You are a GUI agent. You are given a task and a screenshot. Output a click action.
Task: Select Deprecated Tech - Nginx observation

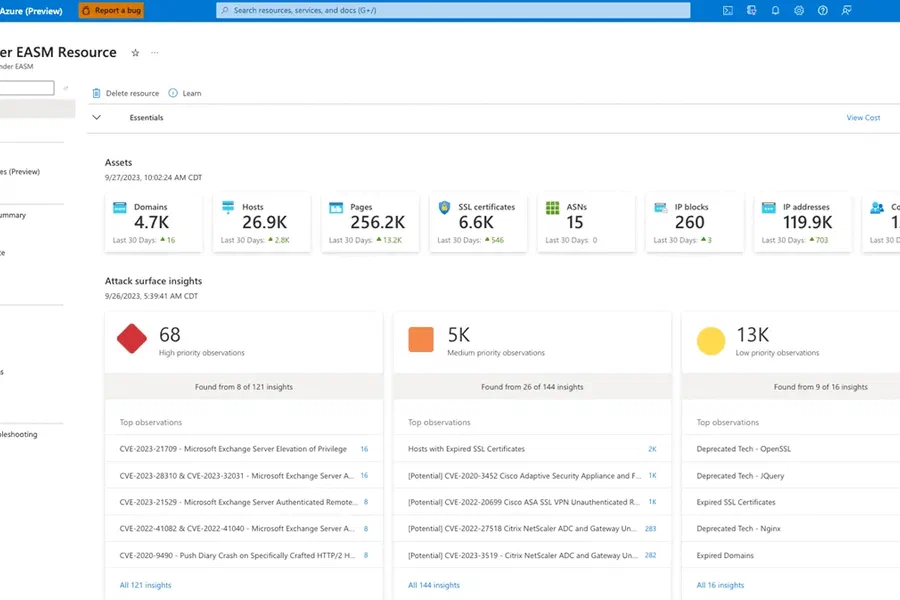tap(738, 528)
